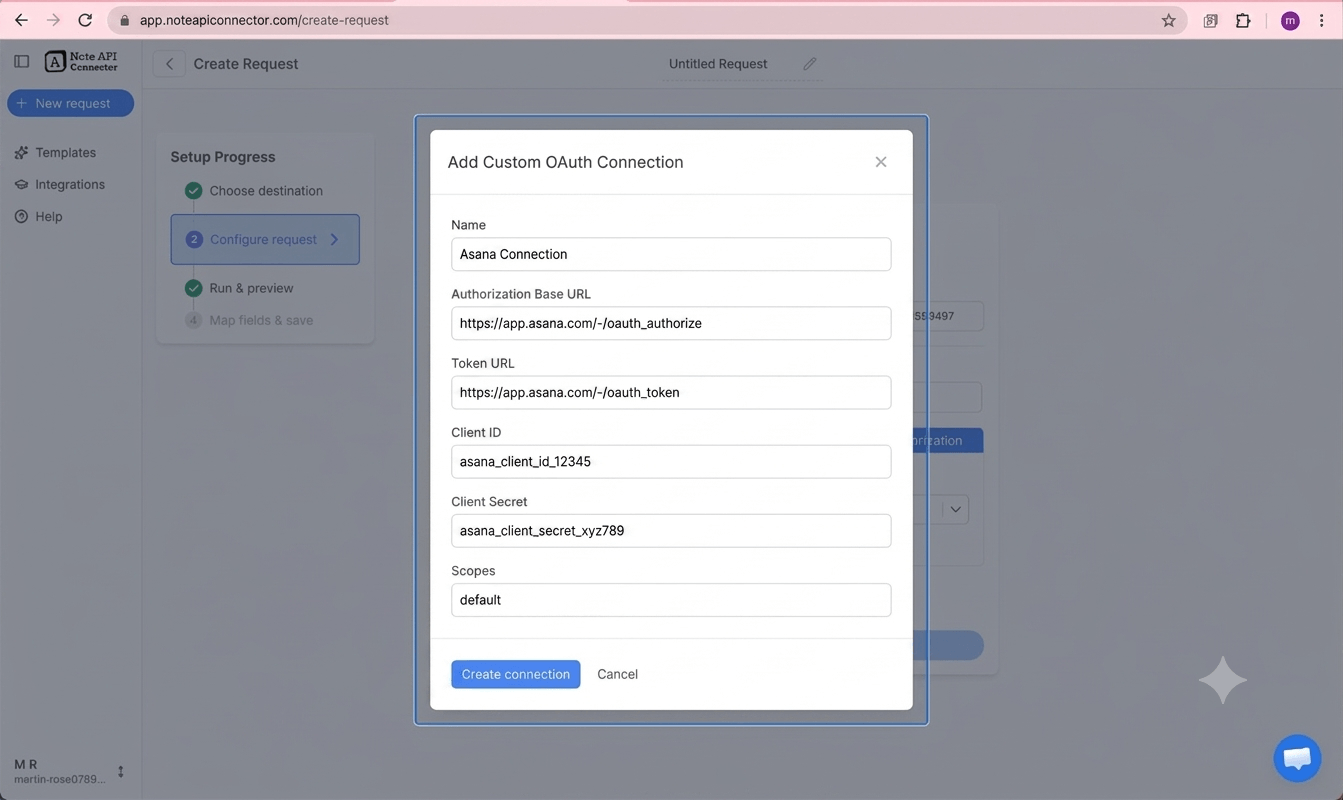This screenshot has height=800, width=1343.
Task: Edit the Authorization Base URL field
Action: point(671,323)
